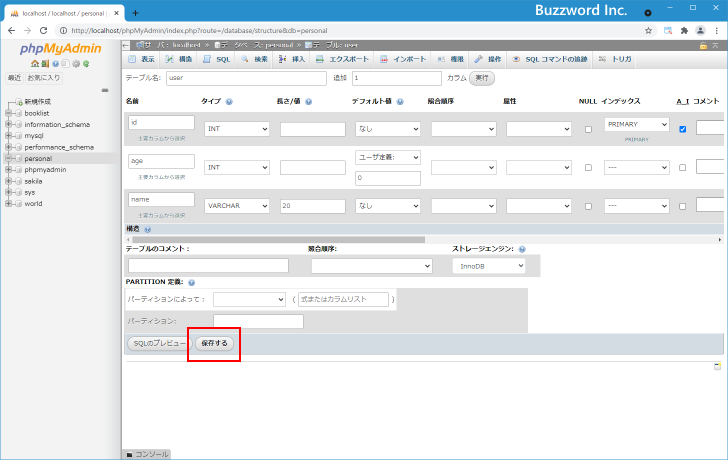
Task: Click the phpMyAdmin home icon in sidebar
Action: (x=34, y=63)
